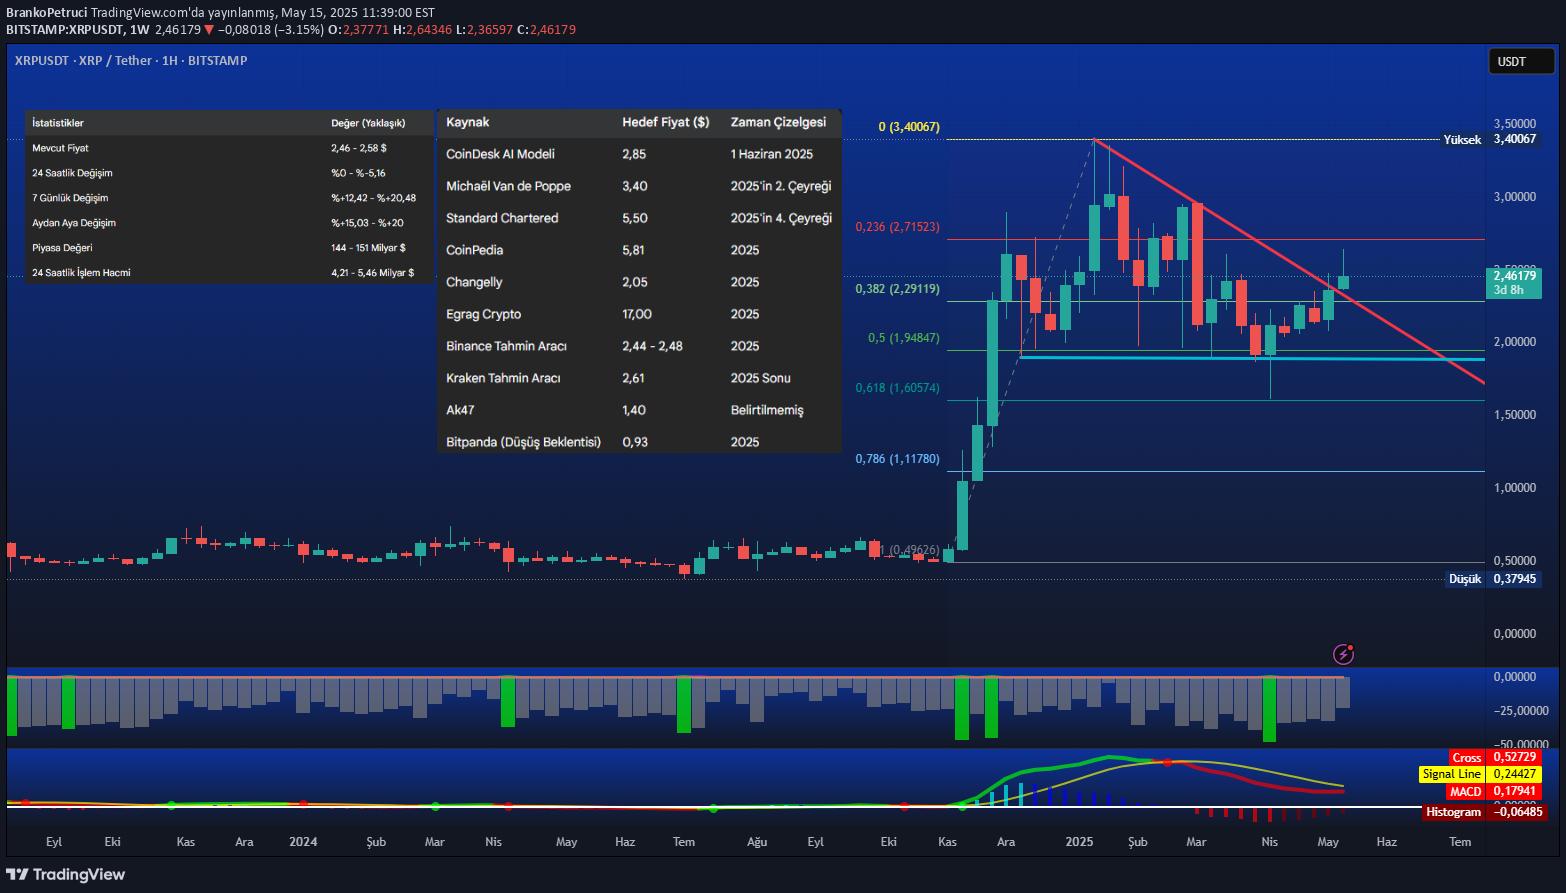Click the Kaynak column header
Image resolution: width=1566 pixels, height=893 pixels.
[x=468, y=122]
